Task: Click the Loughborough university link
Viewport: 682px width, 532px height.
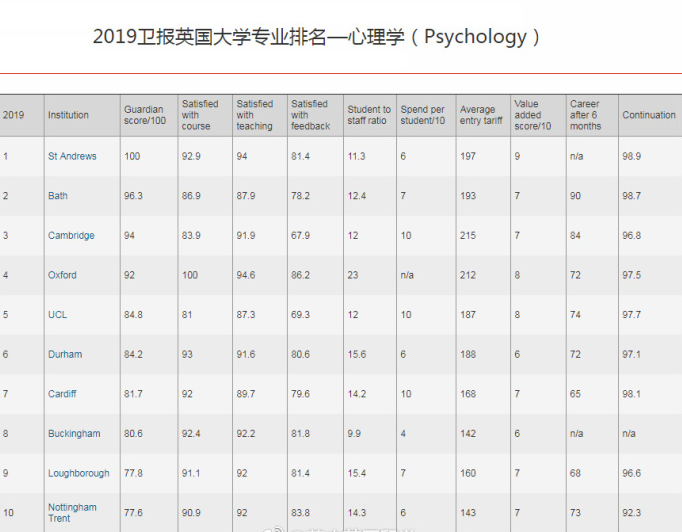Action: coord(80,473)
